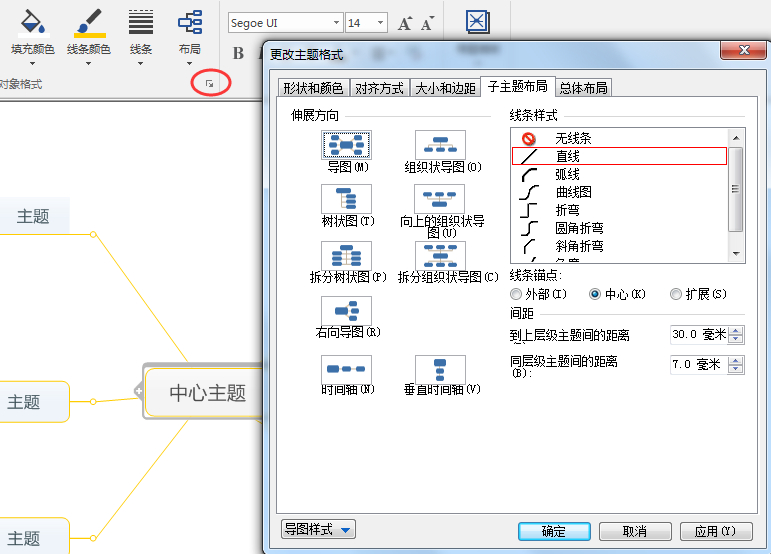
Task: Click the 布局 layout icon
Action: 190,23
